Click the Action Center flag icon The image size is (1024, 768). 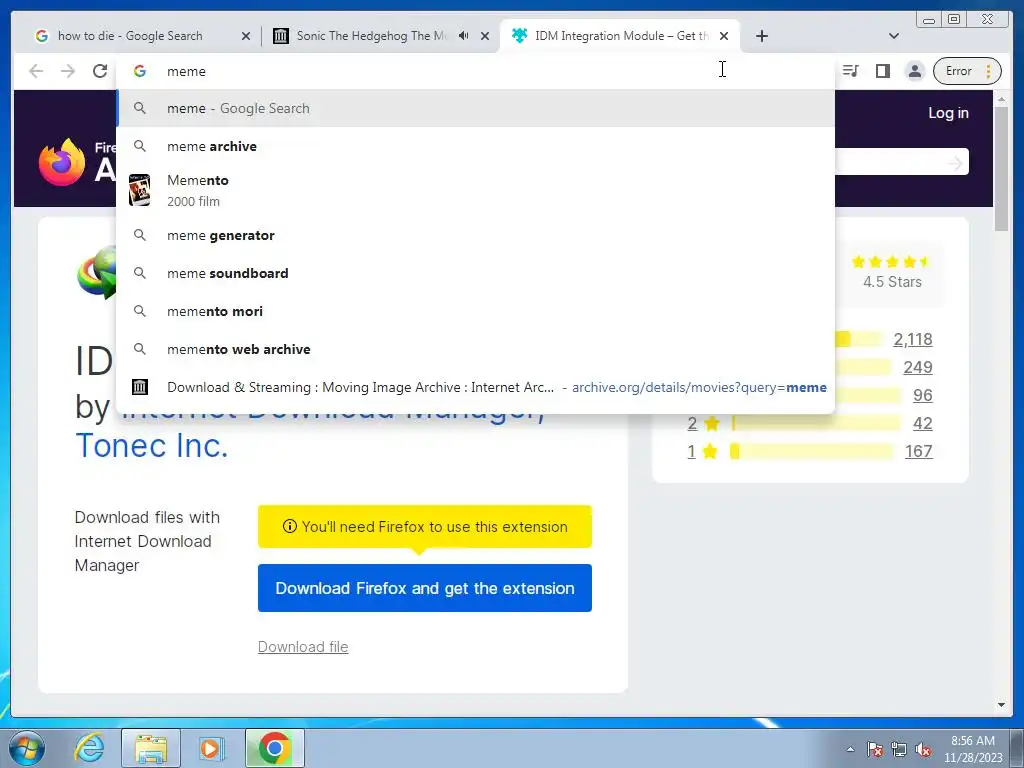pyautogui.click(x=874, y=749)
